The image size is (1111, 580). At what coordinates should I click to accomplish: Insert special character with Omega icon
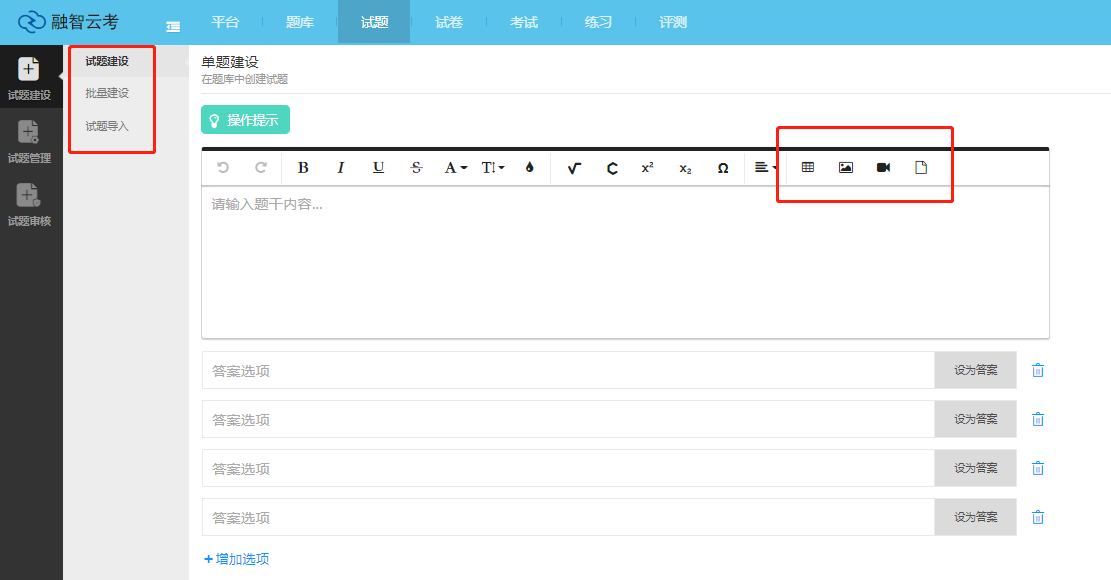pyautogui.click(x=723, y=168)
